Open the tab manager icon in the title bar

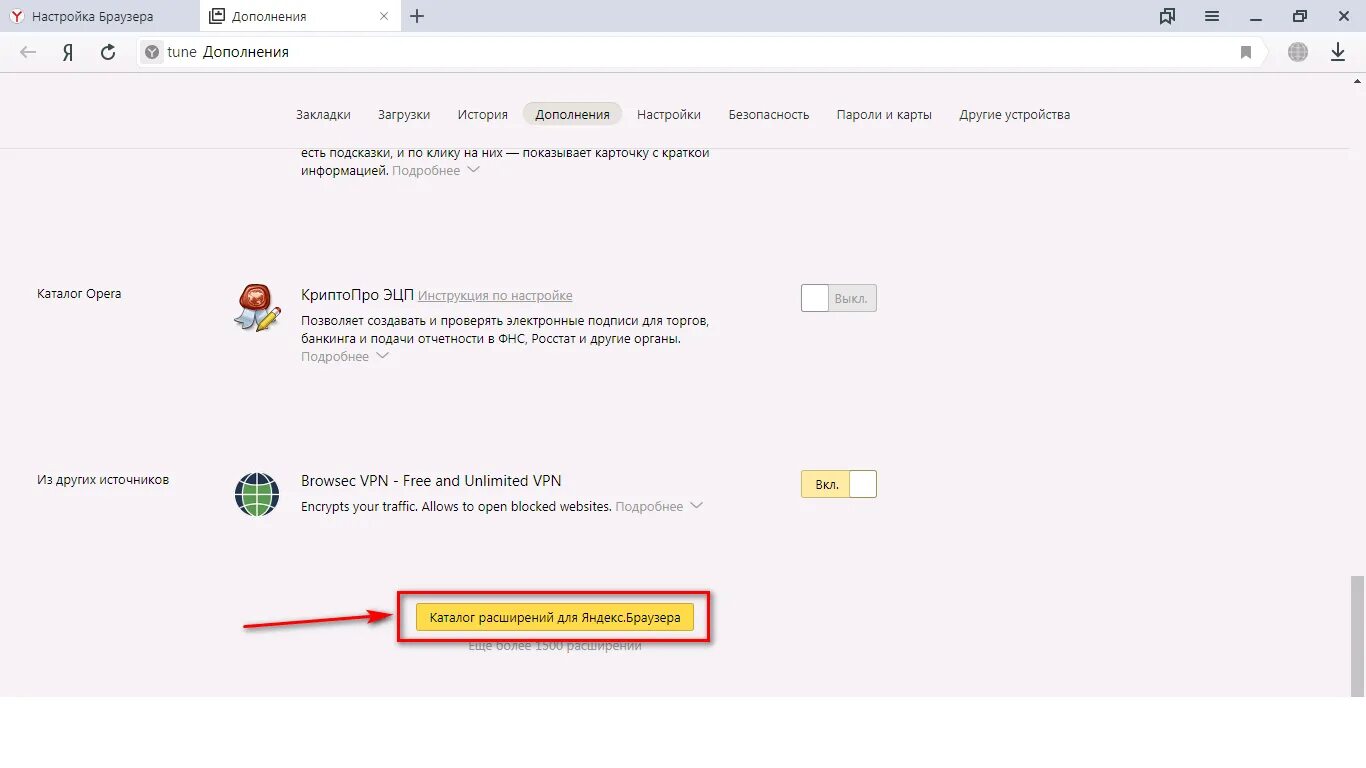click(x=1167, y=16)
